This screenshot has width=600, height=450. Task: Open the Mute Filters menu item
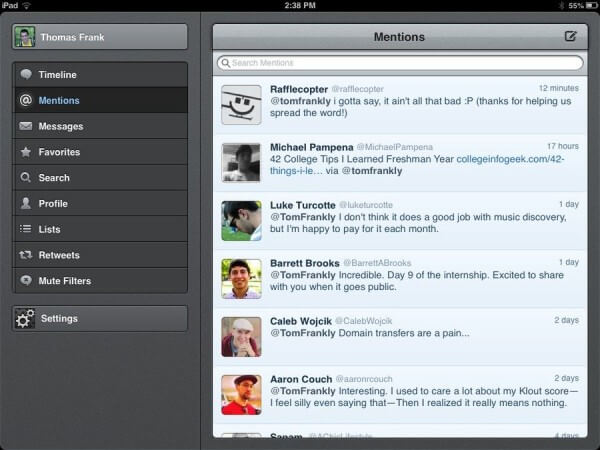point(100,280)
